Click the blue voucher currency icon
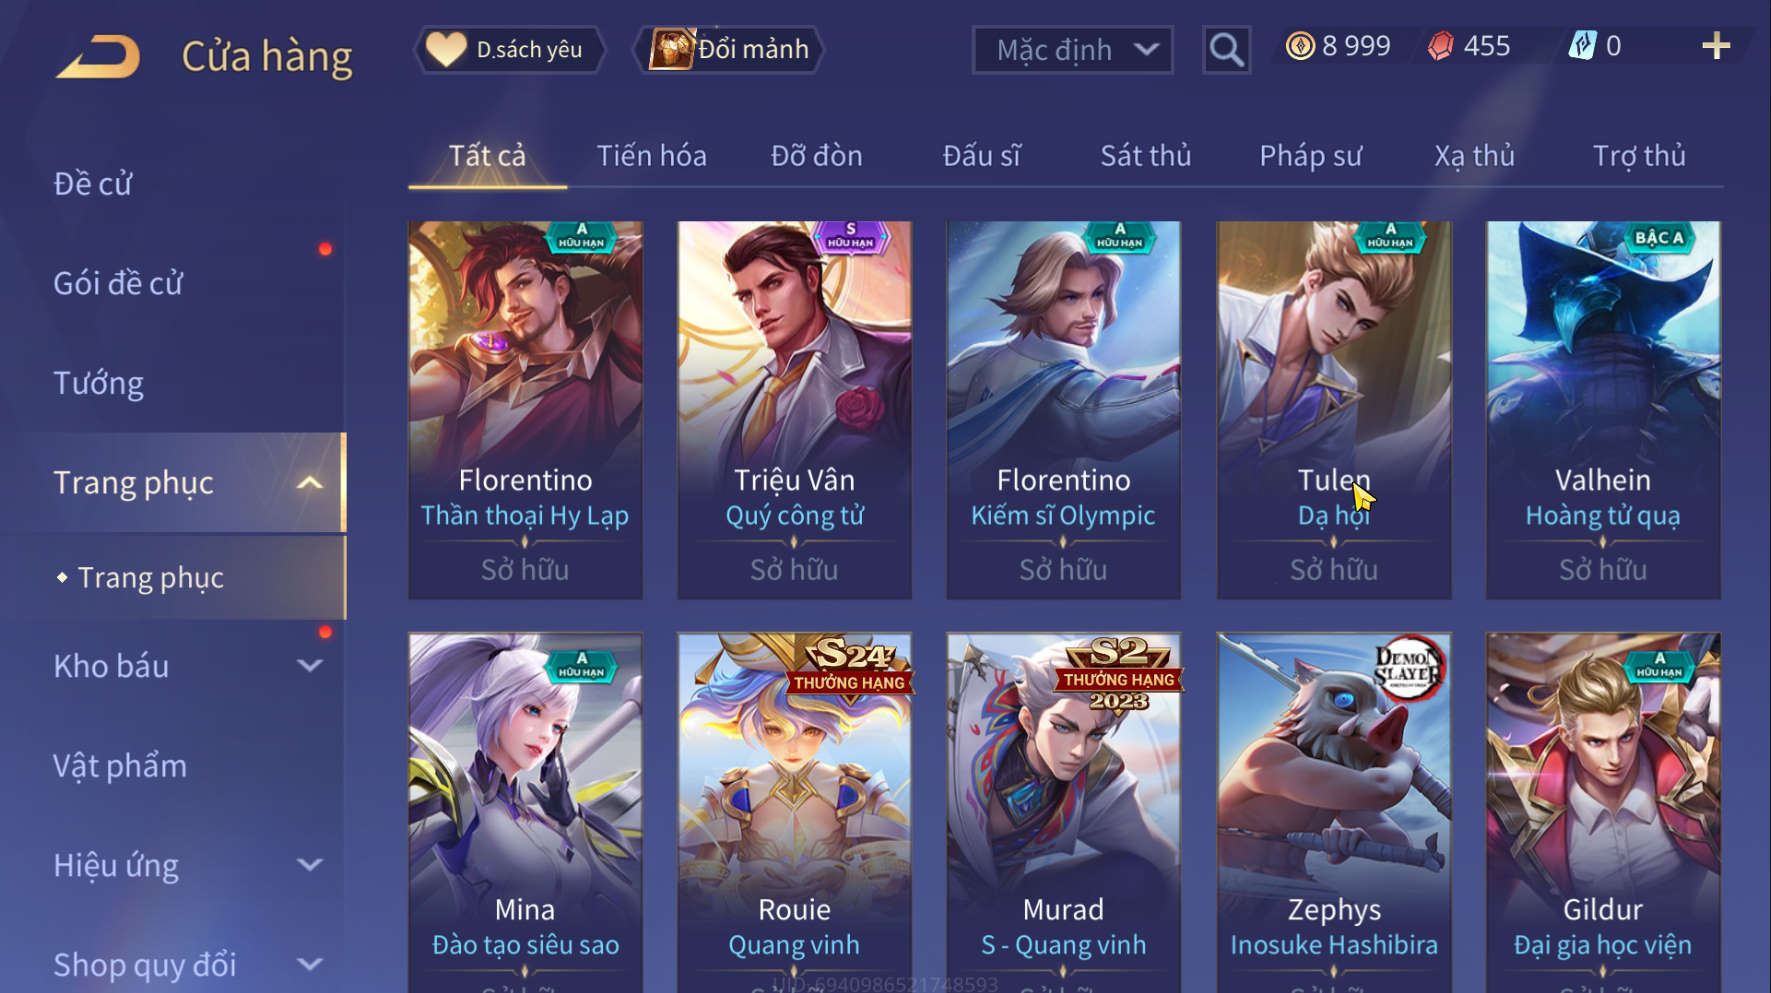 [x=1582, y=46]
